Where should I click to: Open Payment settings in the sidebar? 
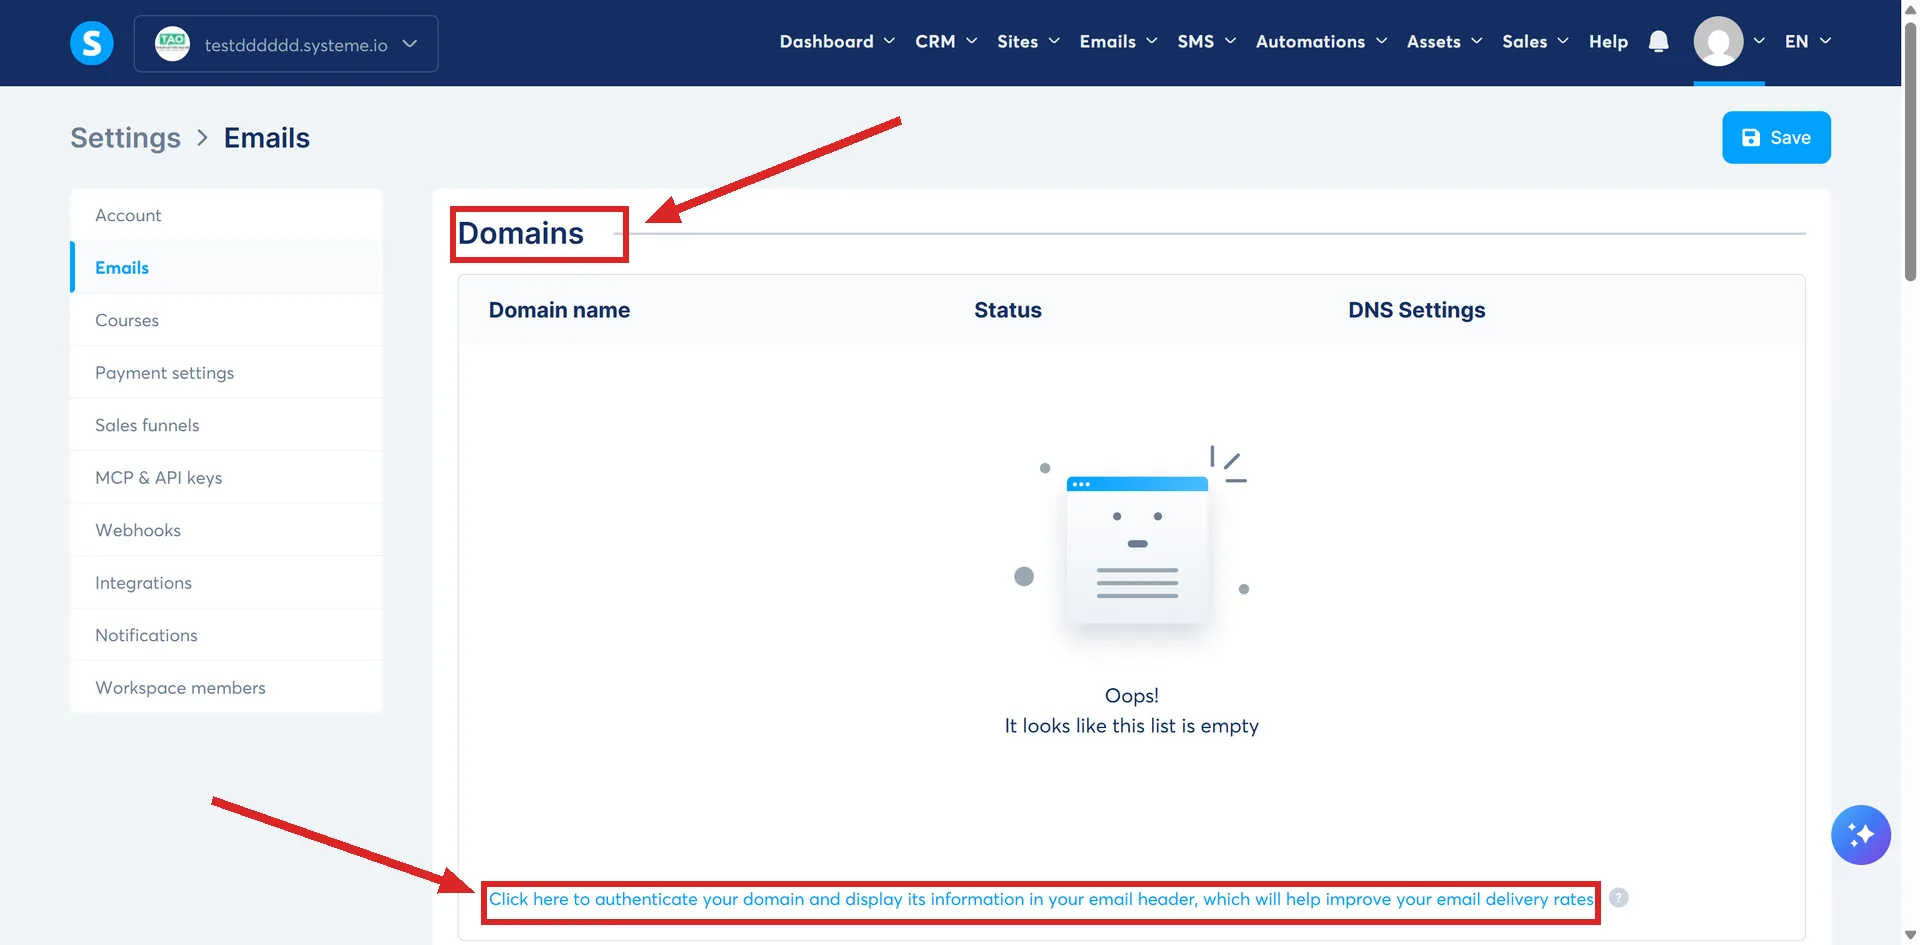[x=226, y=372]
